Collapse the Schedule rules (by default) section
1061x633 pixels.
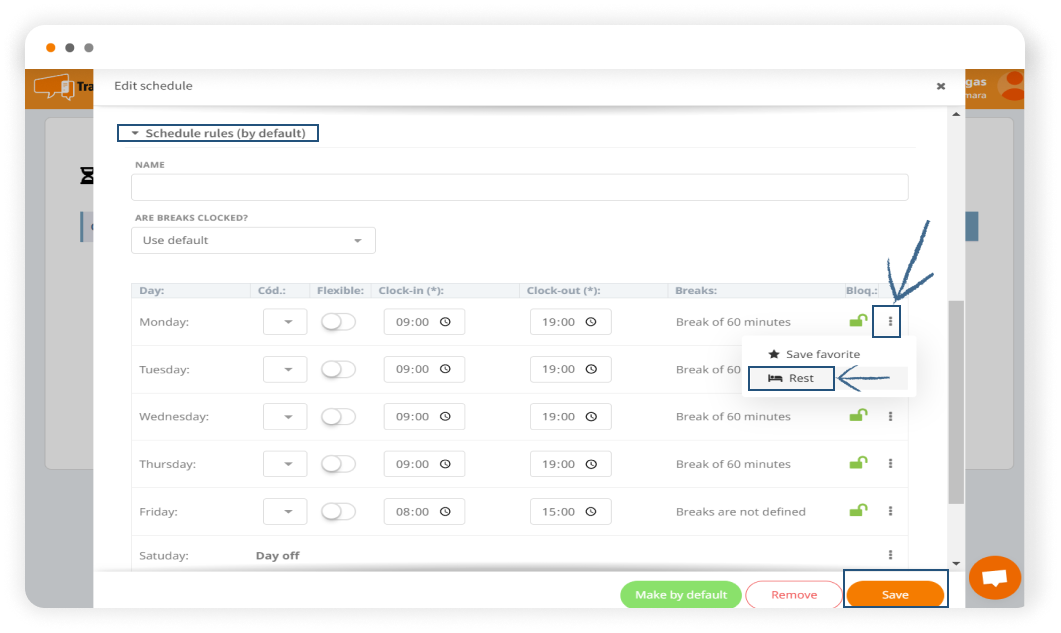[218, 133]
